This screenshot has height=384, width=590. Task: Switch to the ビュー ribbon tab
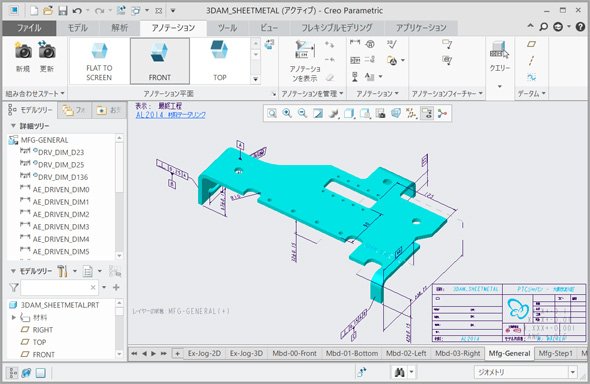[x=269, y=28]
